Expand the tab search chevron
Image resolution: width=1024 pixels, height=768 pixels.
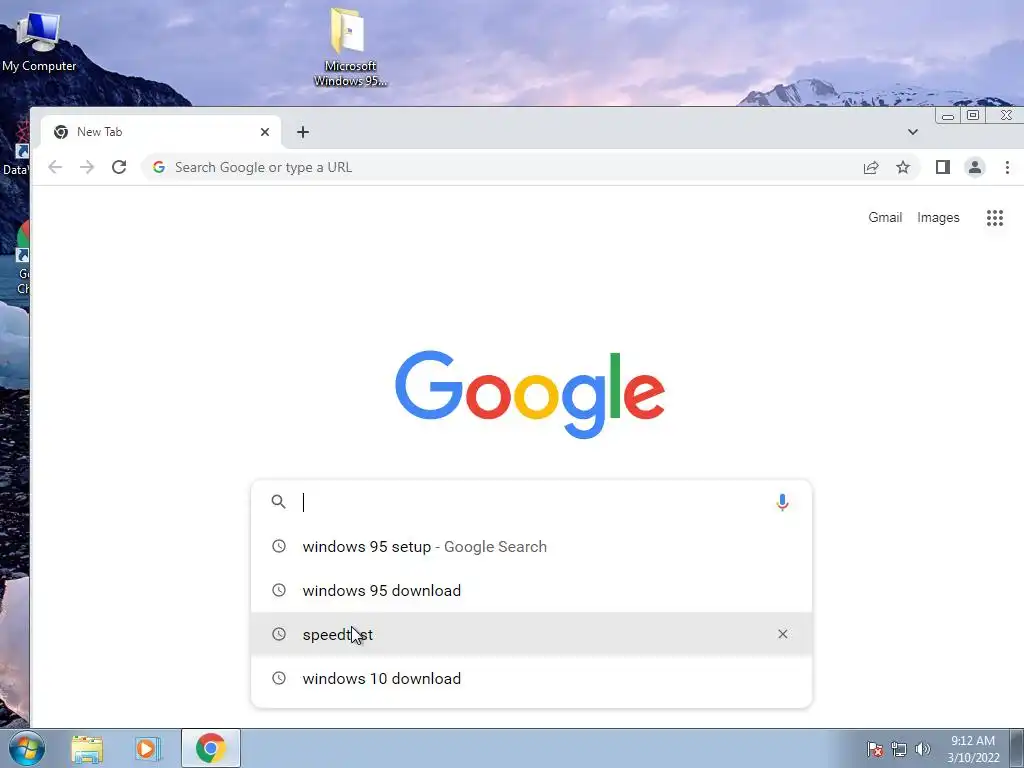tap(913, 132)
